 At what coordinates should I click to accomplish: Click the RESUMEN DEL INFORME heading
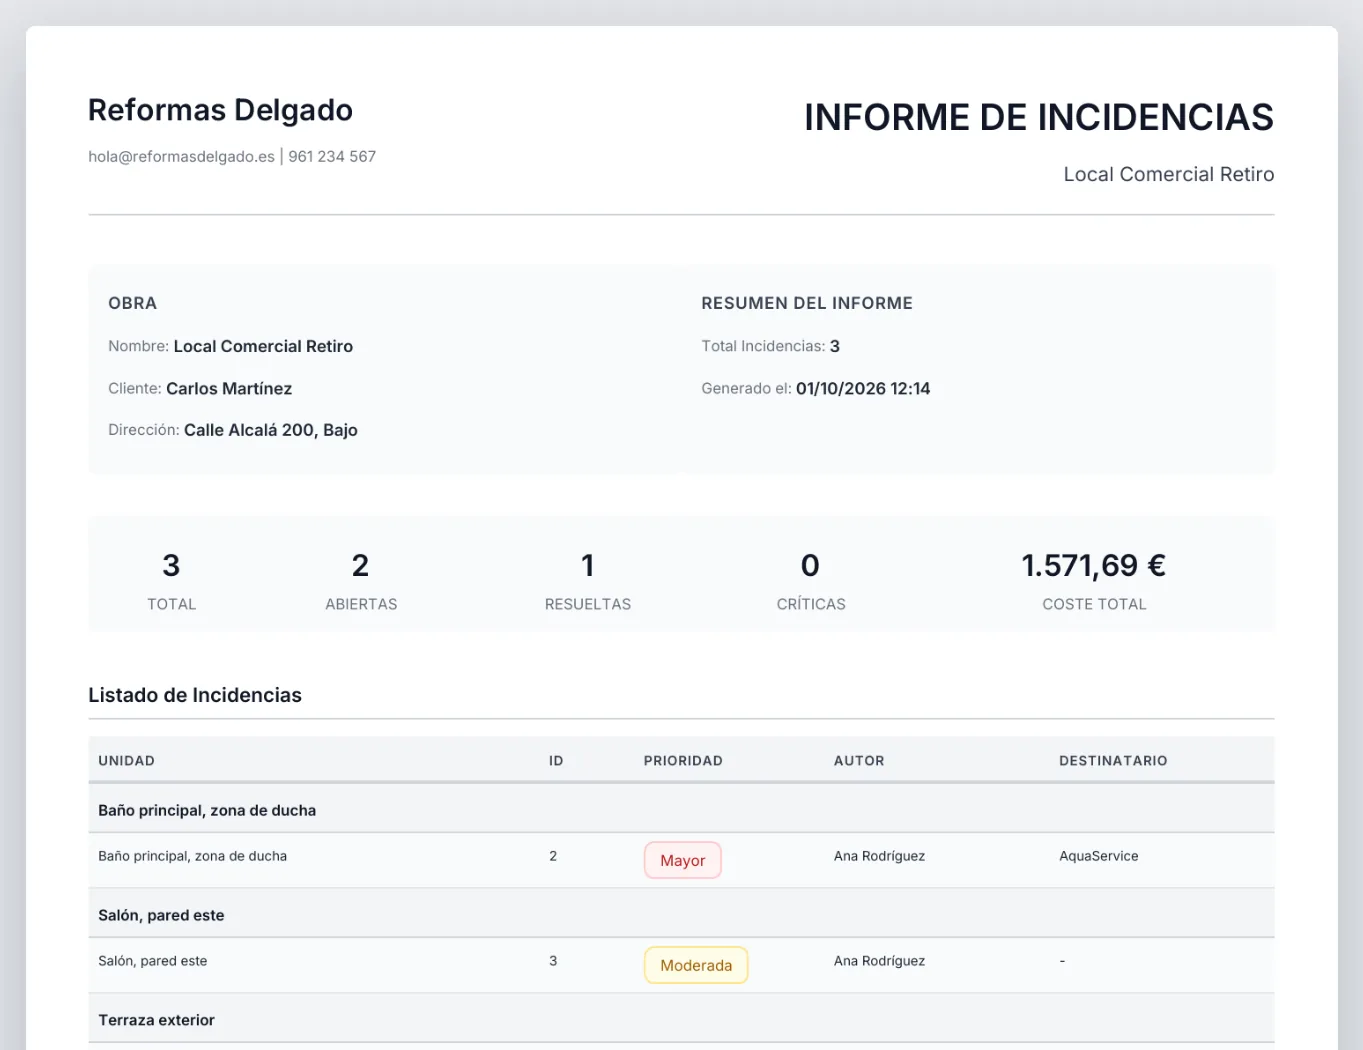(807, 303)
